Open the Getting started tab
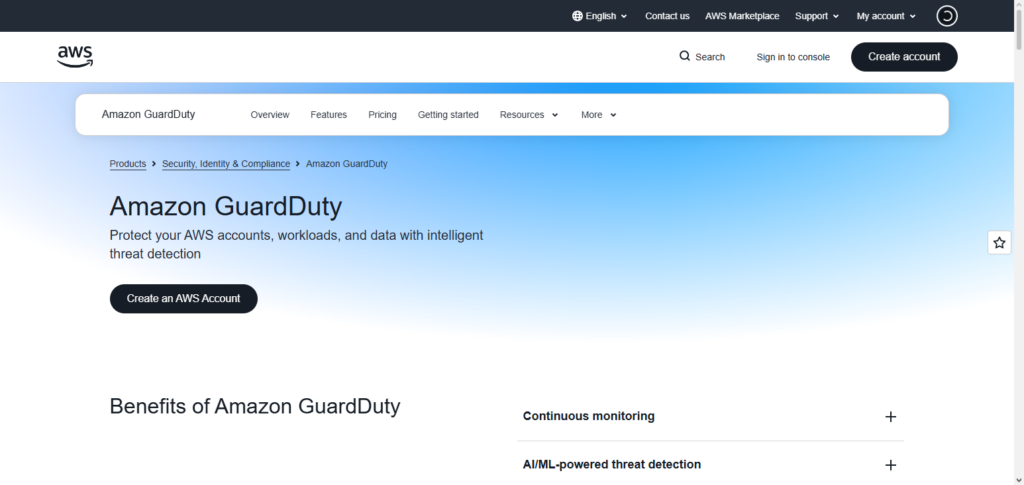 click(448, 115)
